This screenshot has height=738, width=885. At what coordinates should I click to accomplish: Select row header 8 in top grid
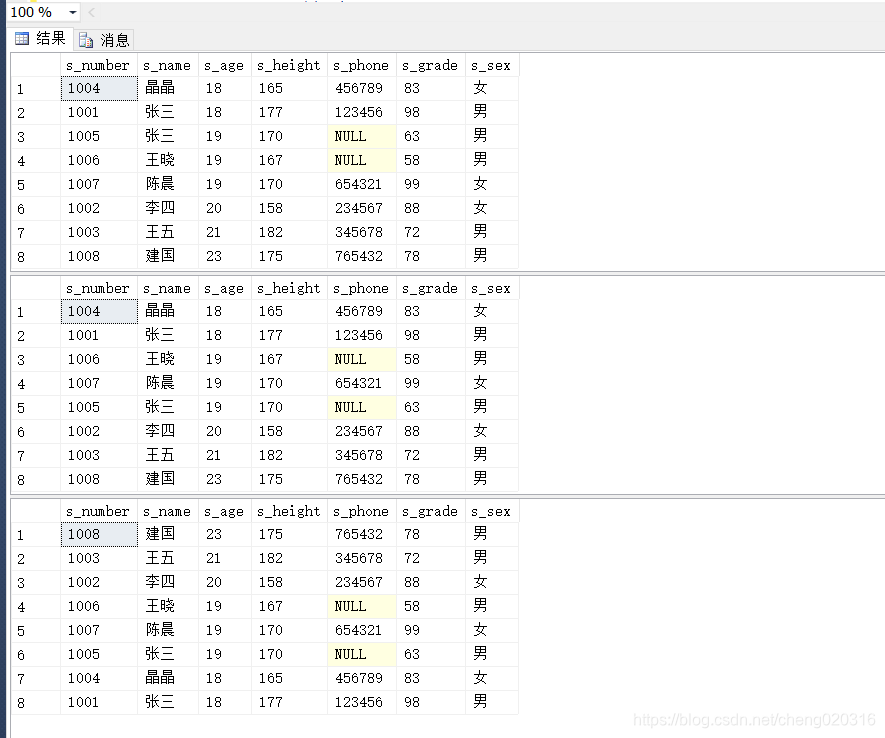tap(36, 256)
